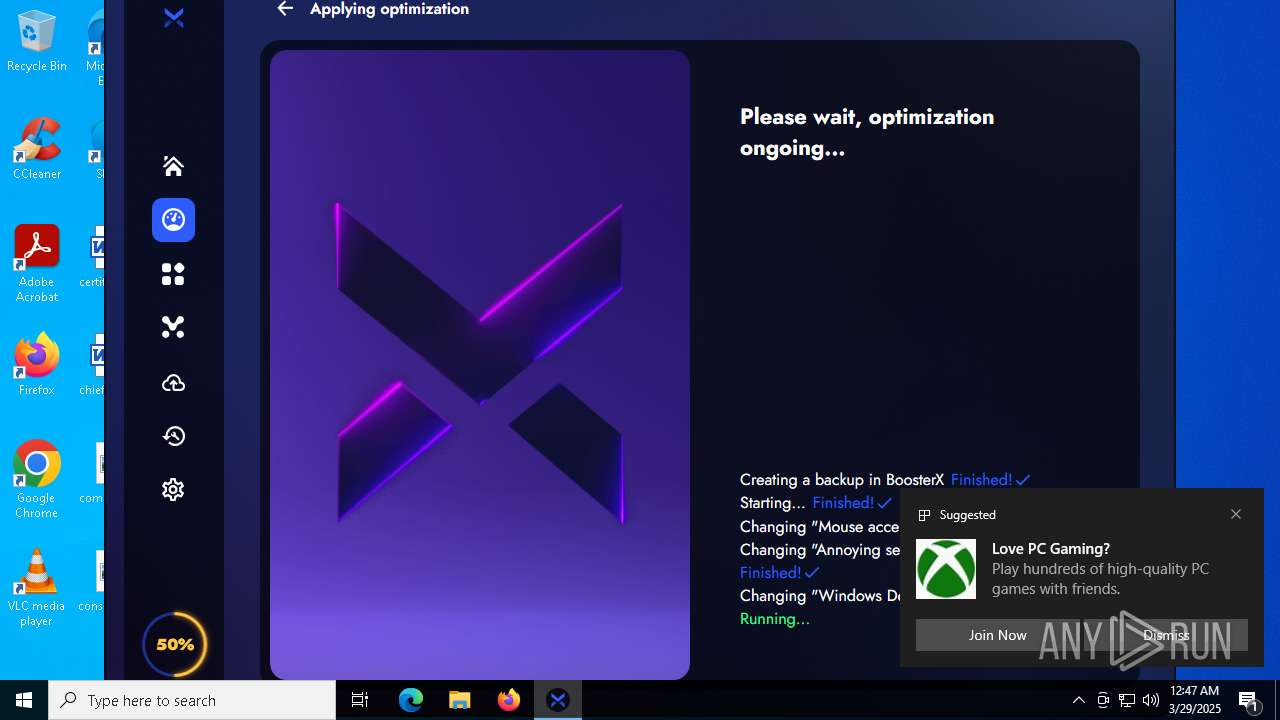Select the Google Chrome desktop icon
This screenshot has height=720, width=1280.
(x=37, y=480)
